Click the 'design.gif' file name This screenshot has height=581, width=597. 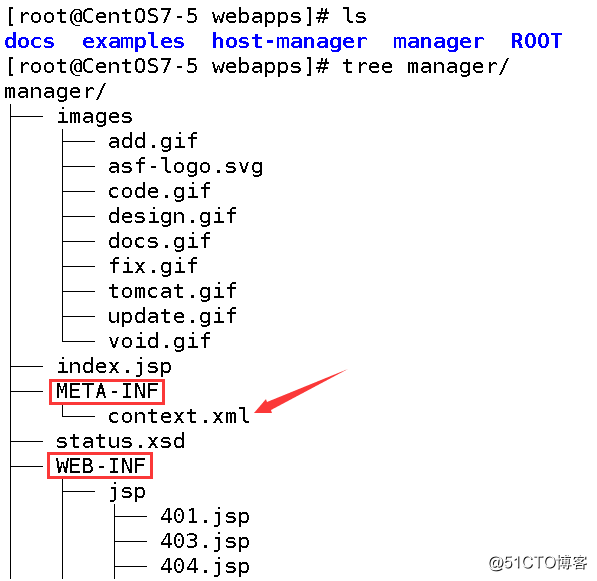(172, 217)
